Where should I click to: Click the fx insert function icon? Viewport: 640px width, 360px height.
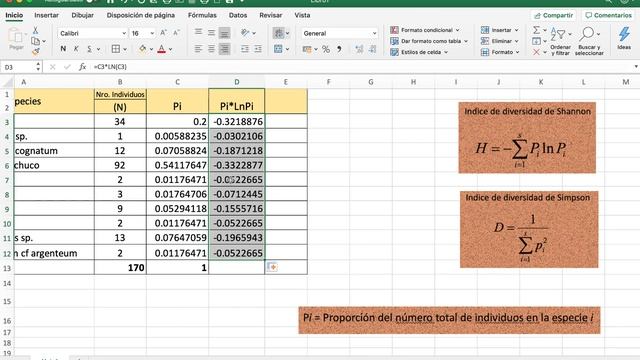tap(82, 67)
